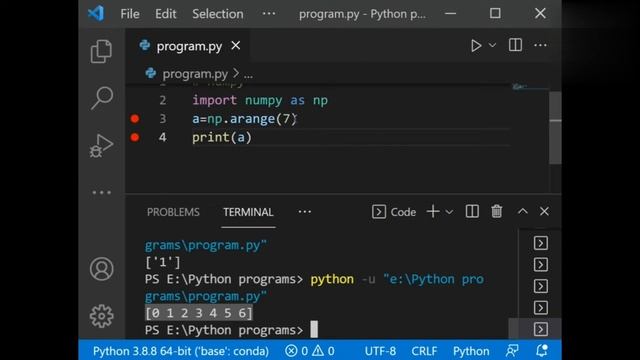640x360 pixels.
Task: Open the Edit menu
Action: (165, 14)
